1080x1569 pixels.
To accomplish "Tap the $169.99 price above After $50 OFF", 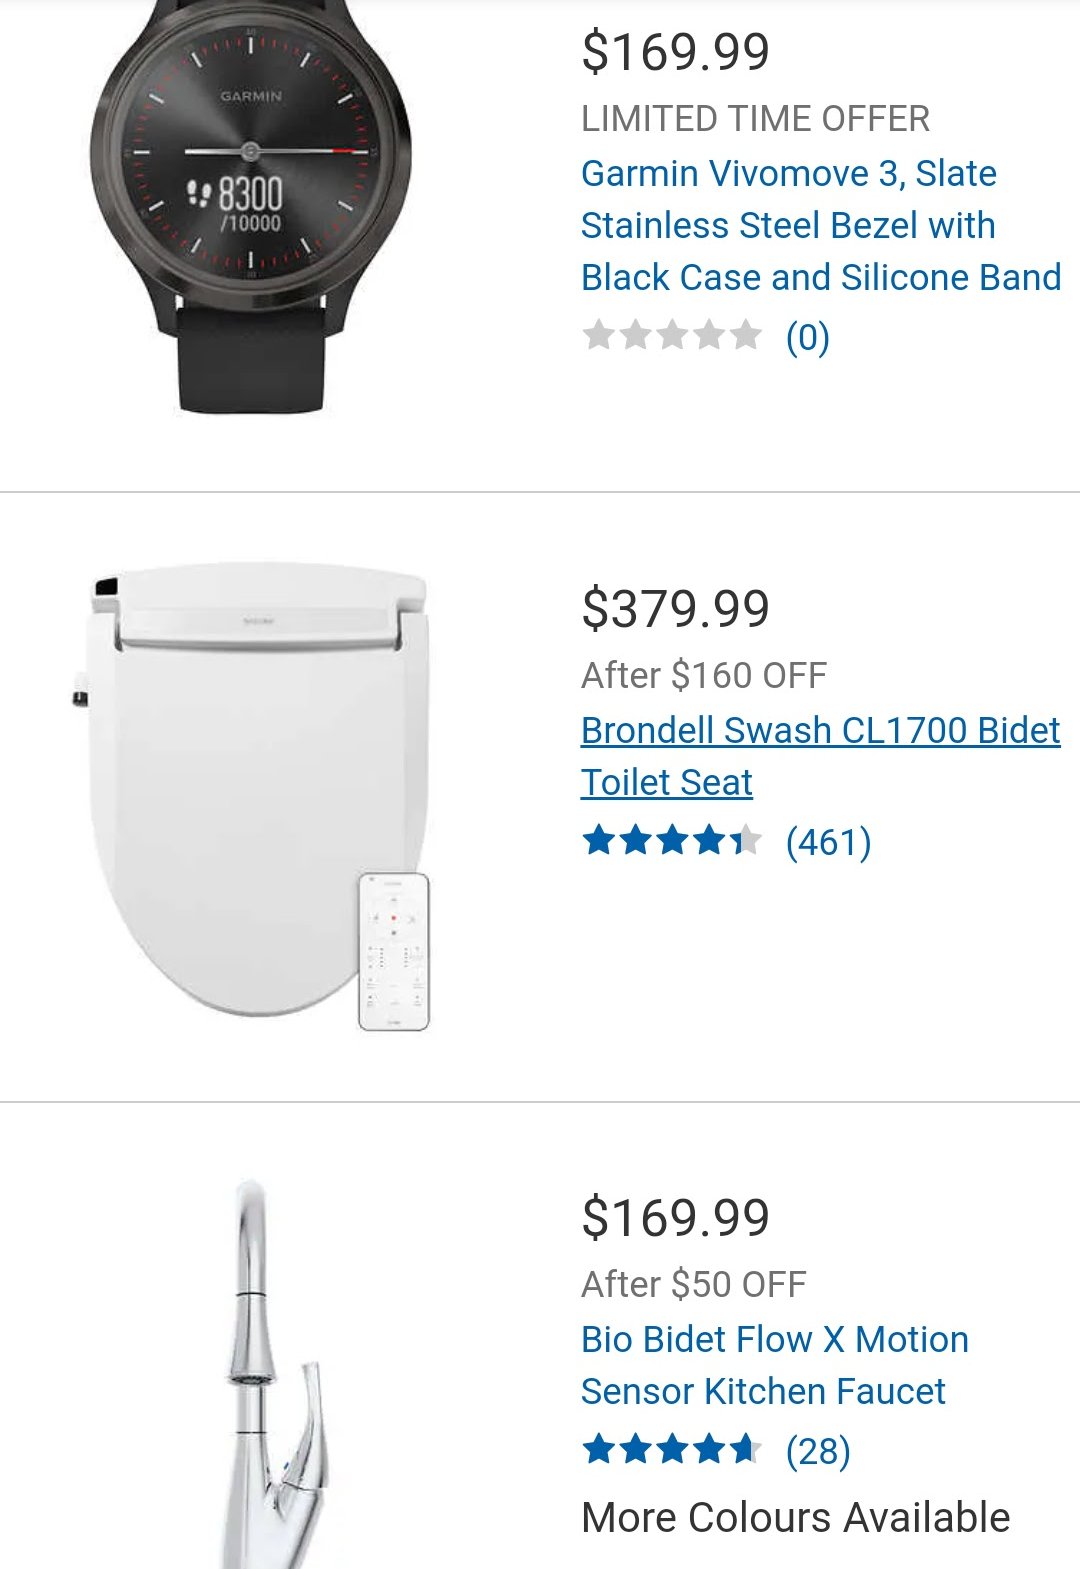I will point(676,1217).
